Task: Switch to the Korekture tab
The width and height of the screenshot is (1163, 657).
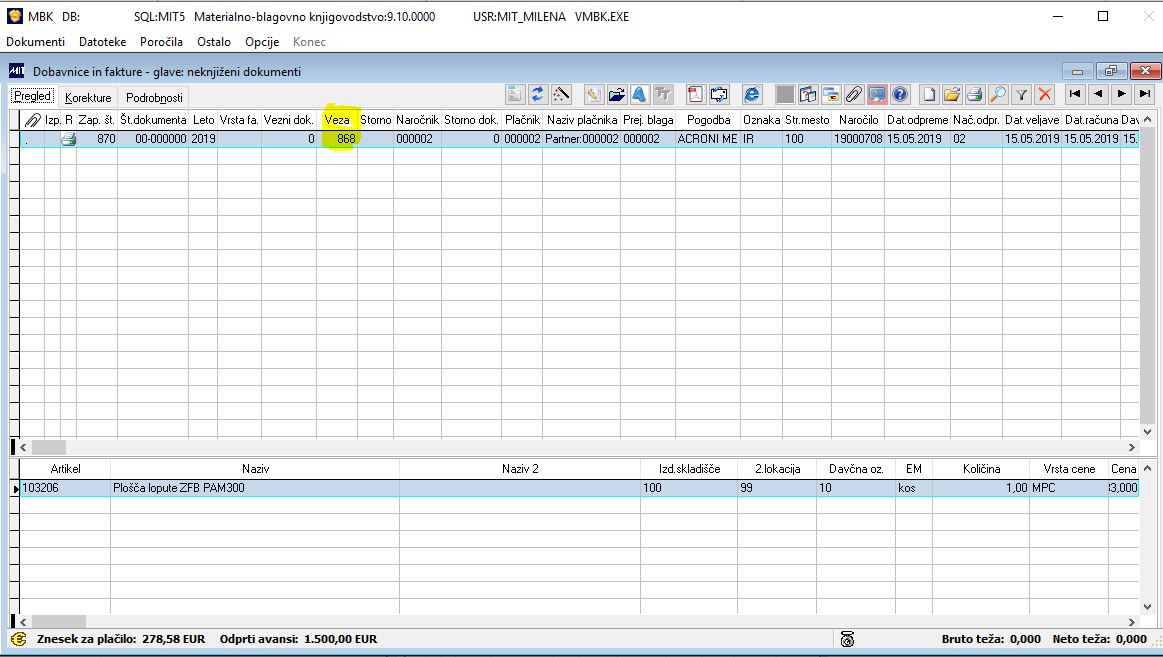Action: [88, 97]
